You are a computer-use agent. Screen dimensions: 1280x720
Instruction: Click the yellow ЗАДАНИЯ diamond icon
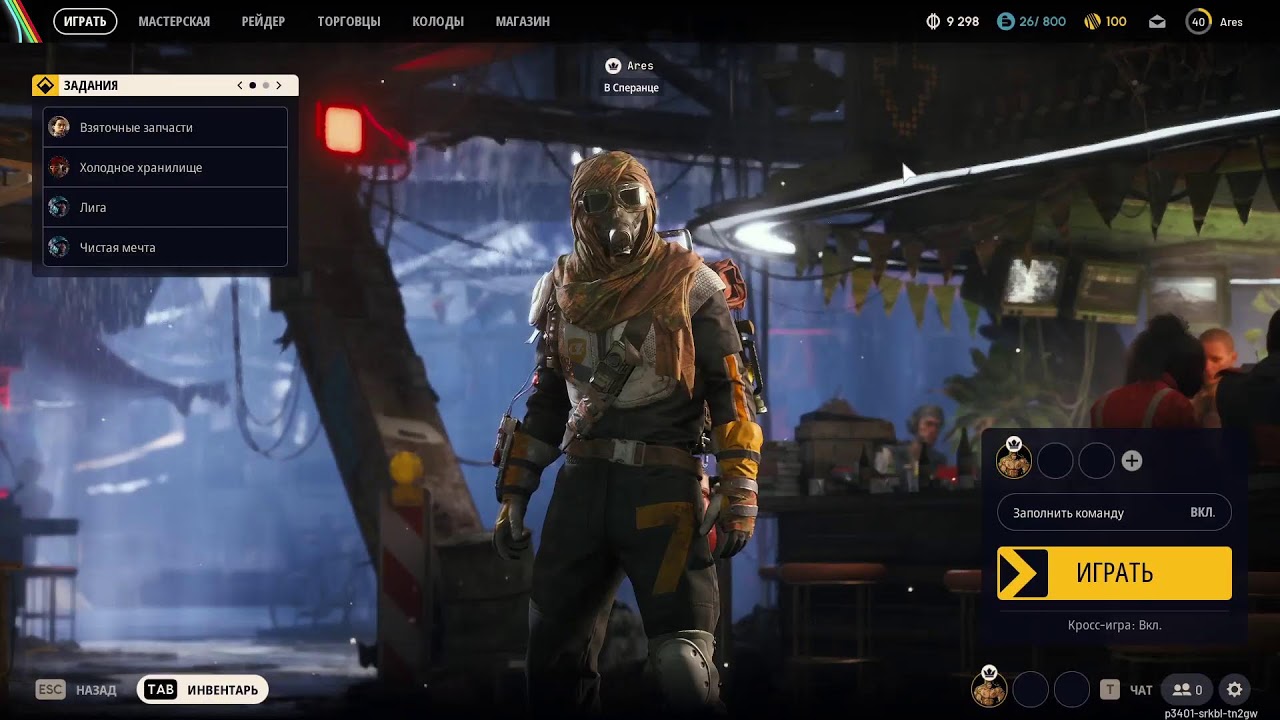click(45, 85)
